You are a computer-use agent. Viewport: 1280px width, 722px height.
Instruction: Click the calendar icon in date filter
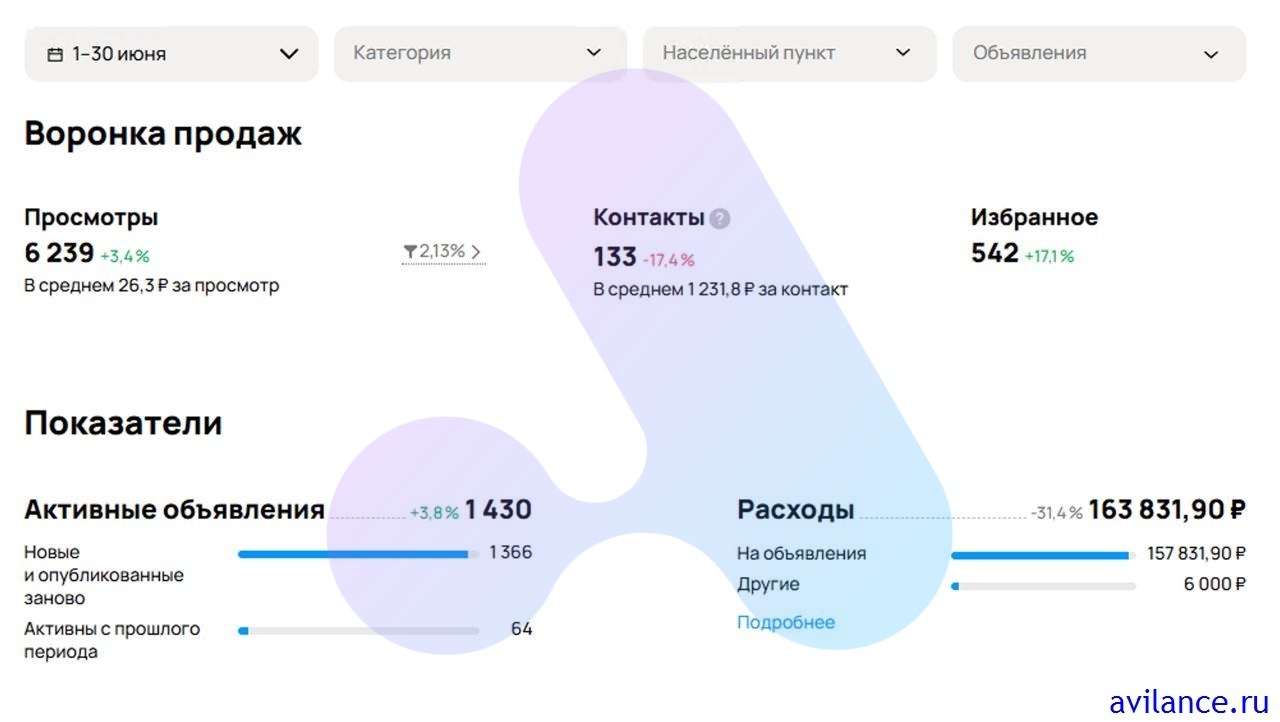point(55,54)
